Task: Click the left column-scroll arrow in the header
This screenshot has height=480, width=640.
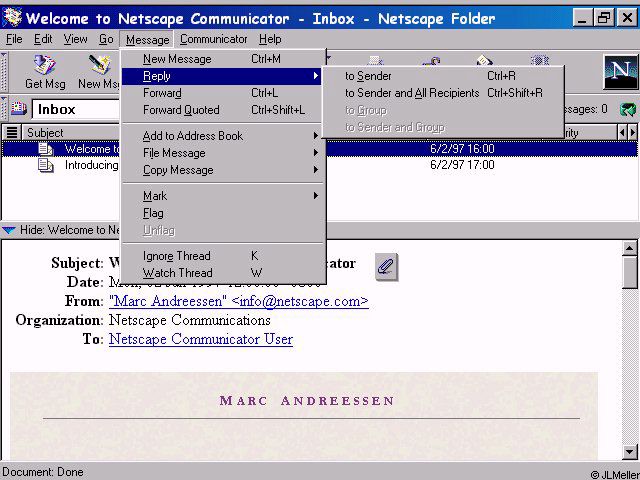Action: (x=622, y=132)
